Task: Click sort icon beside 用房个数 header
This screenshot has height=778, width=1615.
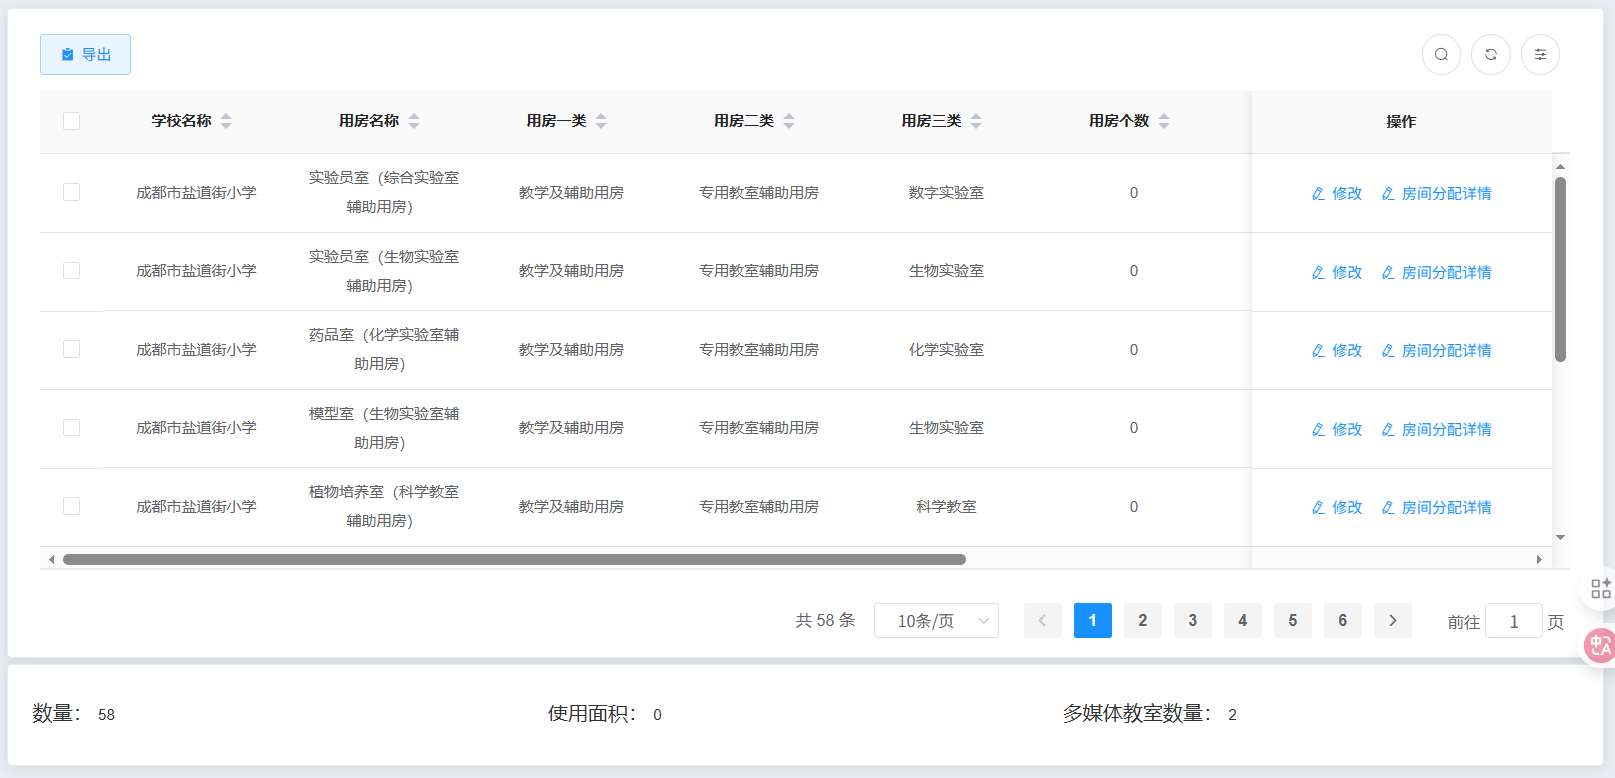Action: coord(1164,121)
